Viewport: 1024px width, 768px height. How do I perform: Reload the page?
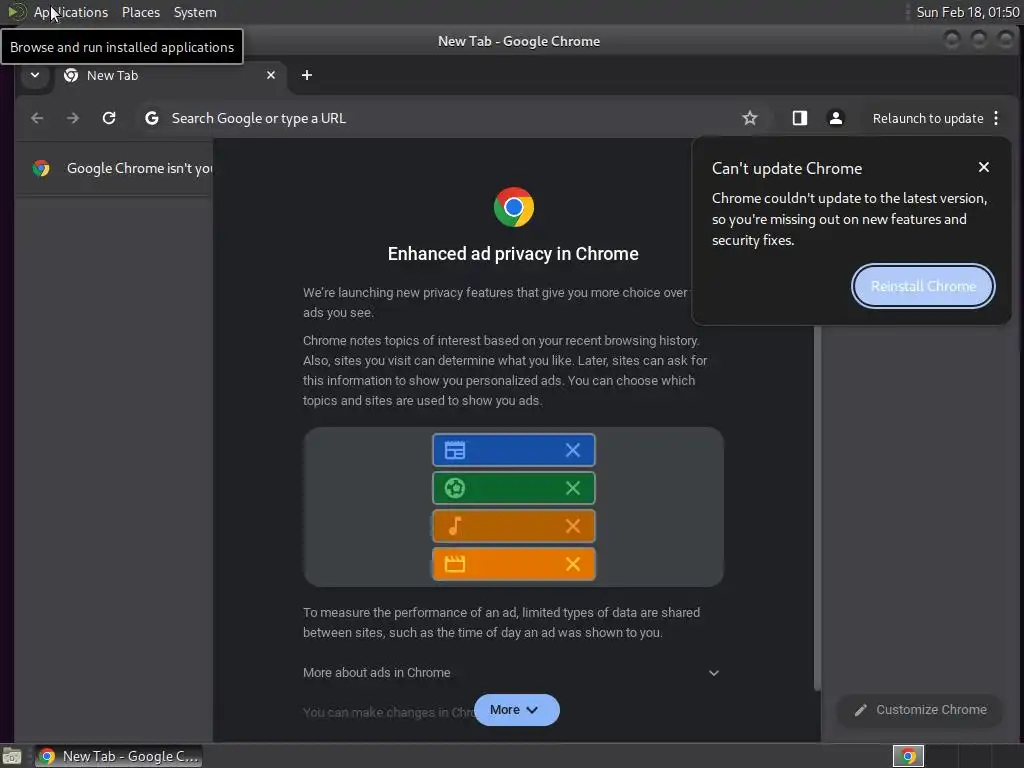click(109, 118)
